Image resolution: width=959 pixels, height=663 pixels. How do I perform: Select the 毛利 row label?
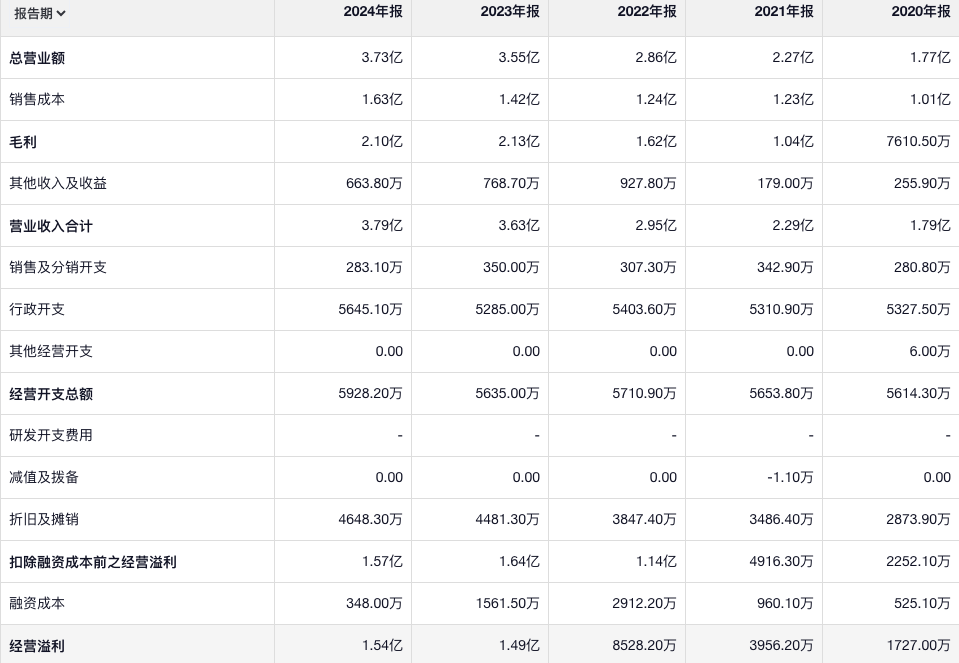coord(23,142)
